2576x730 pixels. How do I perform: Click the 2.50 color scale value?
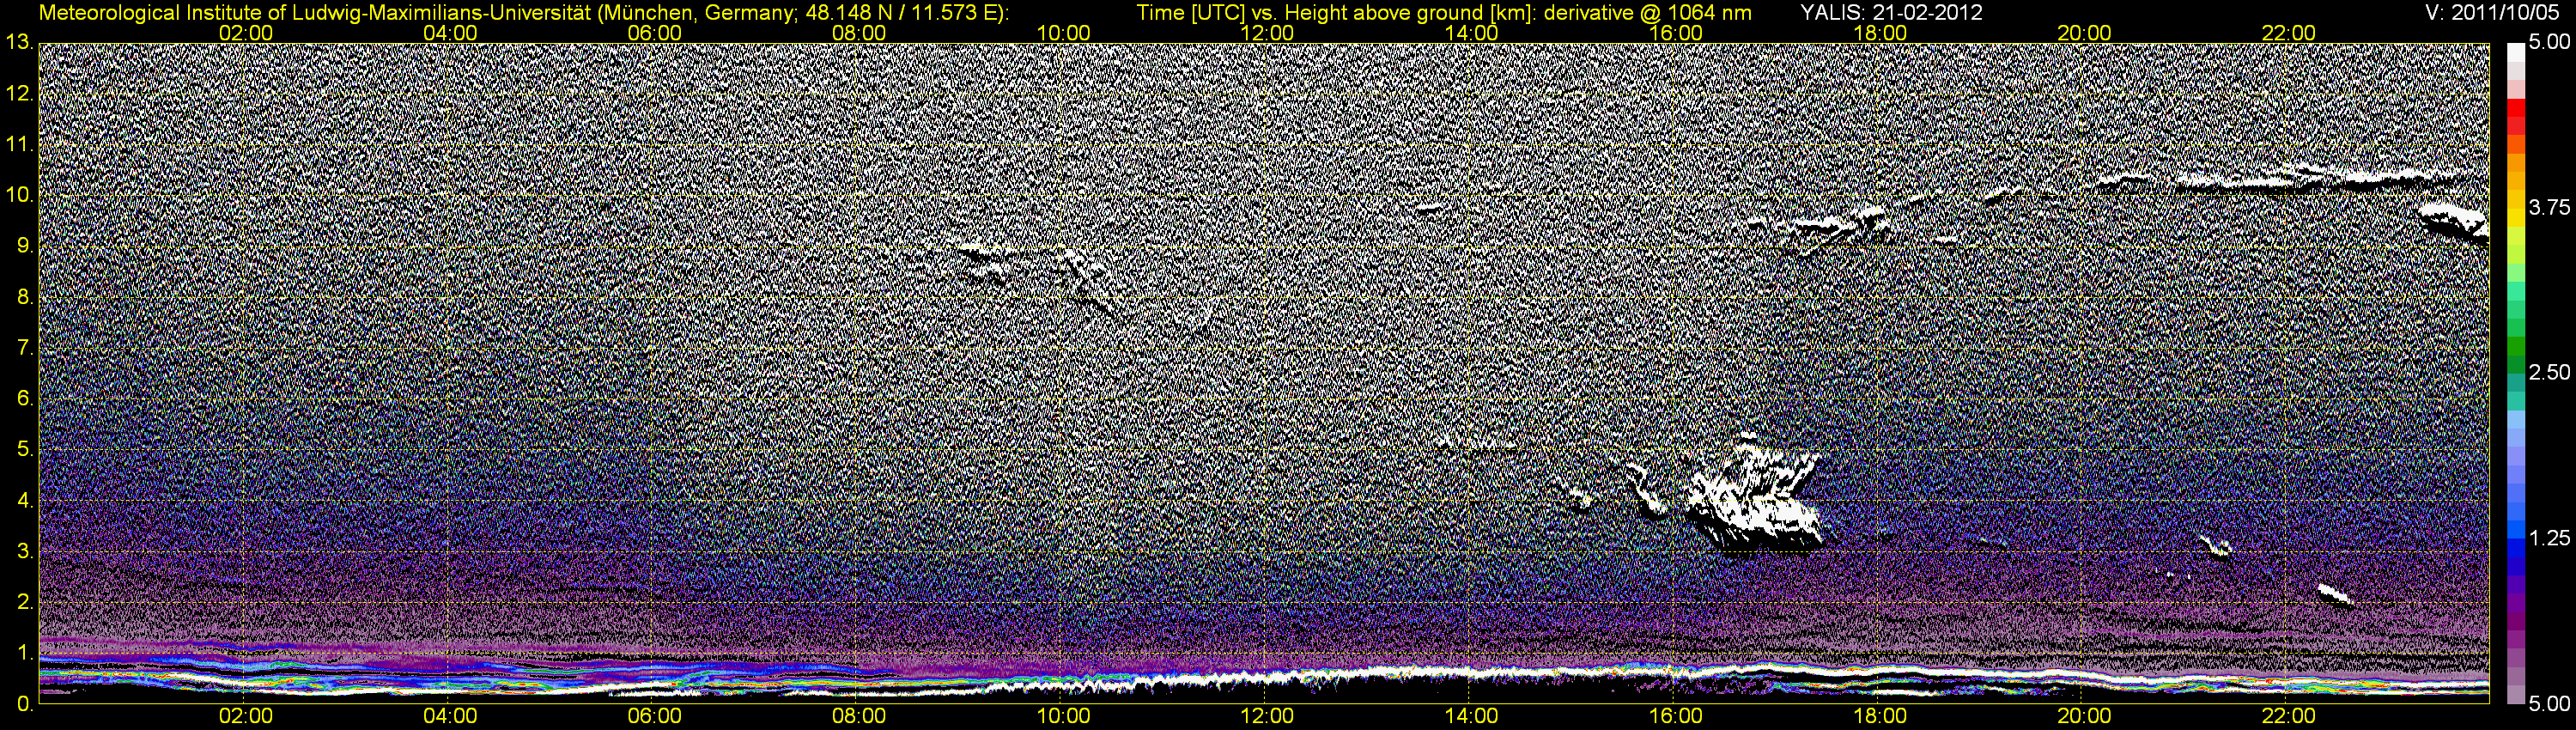[2549, 372]
